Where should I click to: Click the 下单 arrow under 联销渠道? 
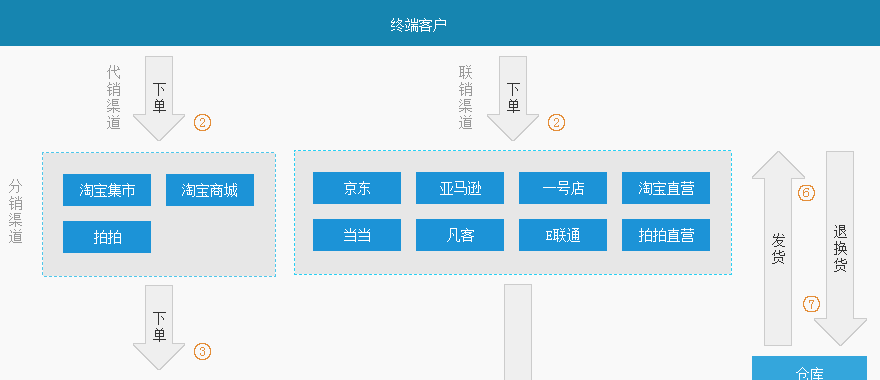[x=513, y=98]
